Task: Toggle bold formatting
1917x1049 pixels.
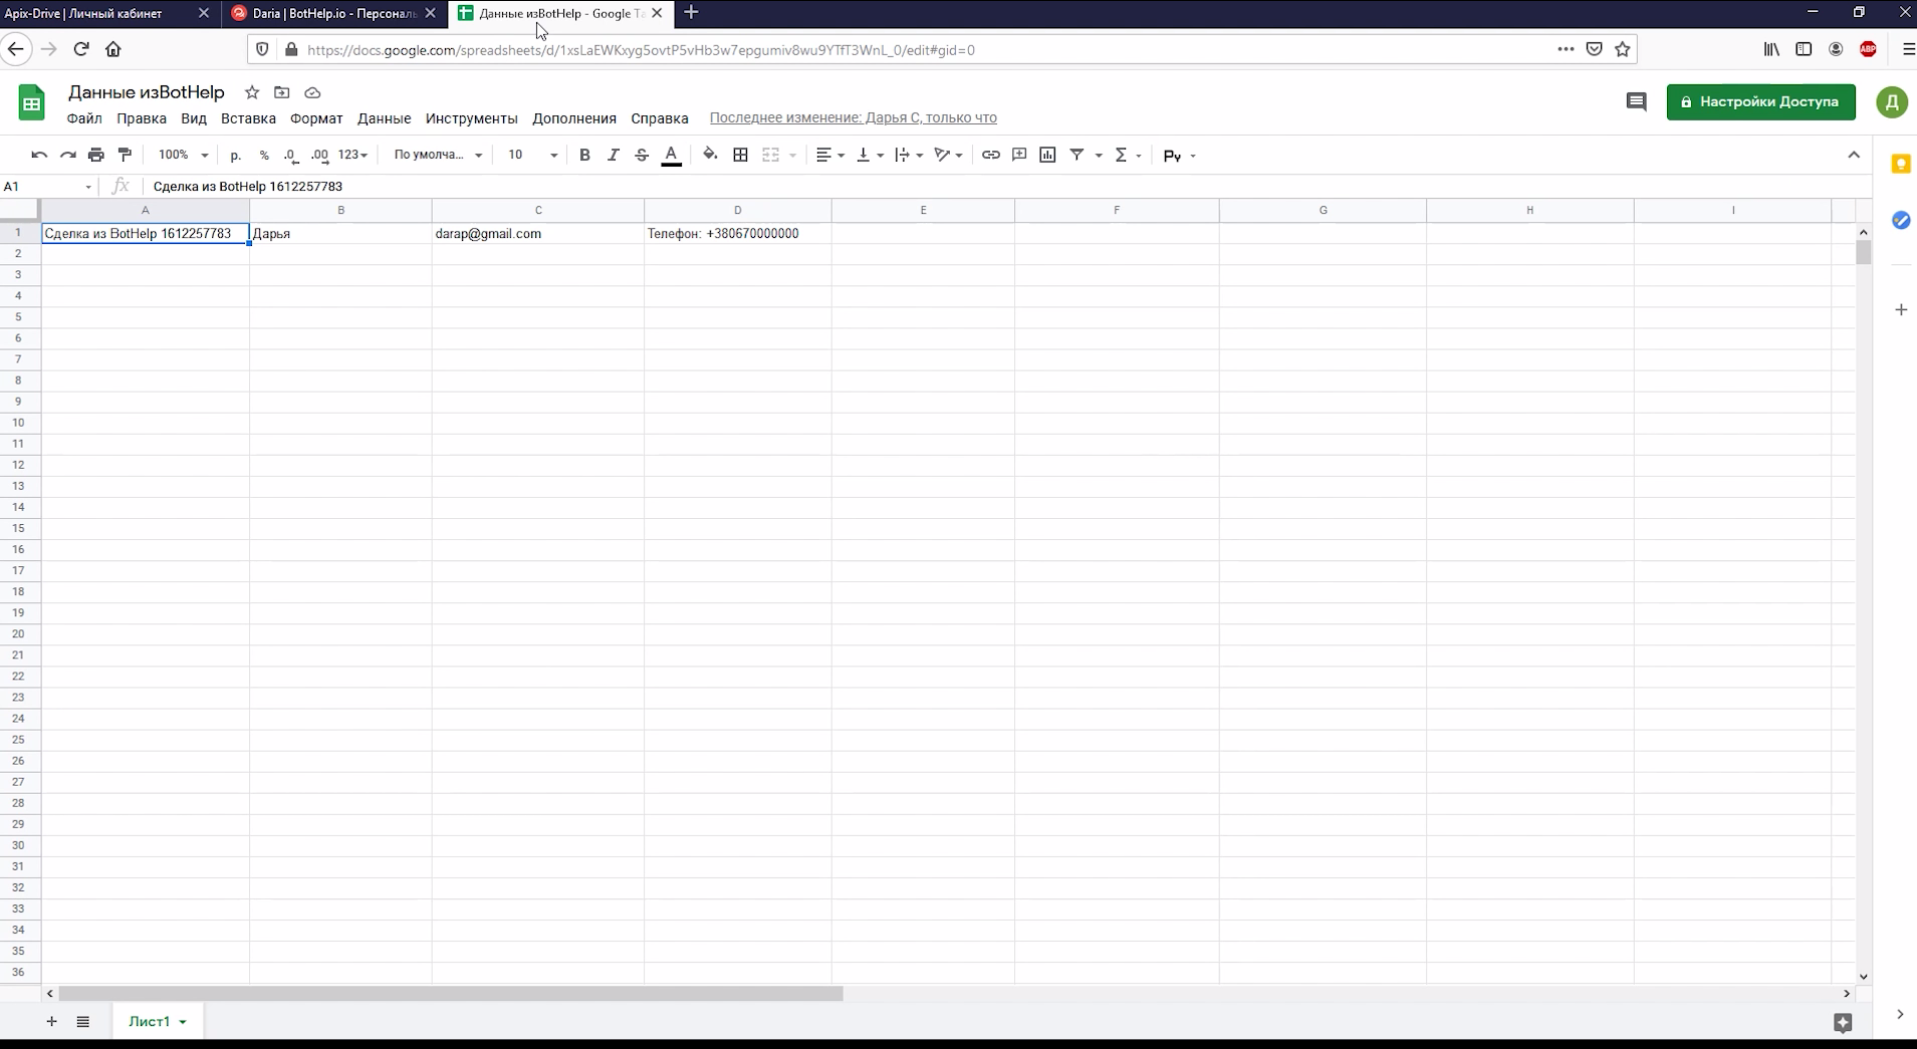Action: 585,155
